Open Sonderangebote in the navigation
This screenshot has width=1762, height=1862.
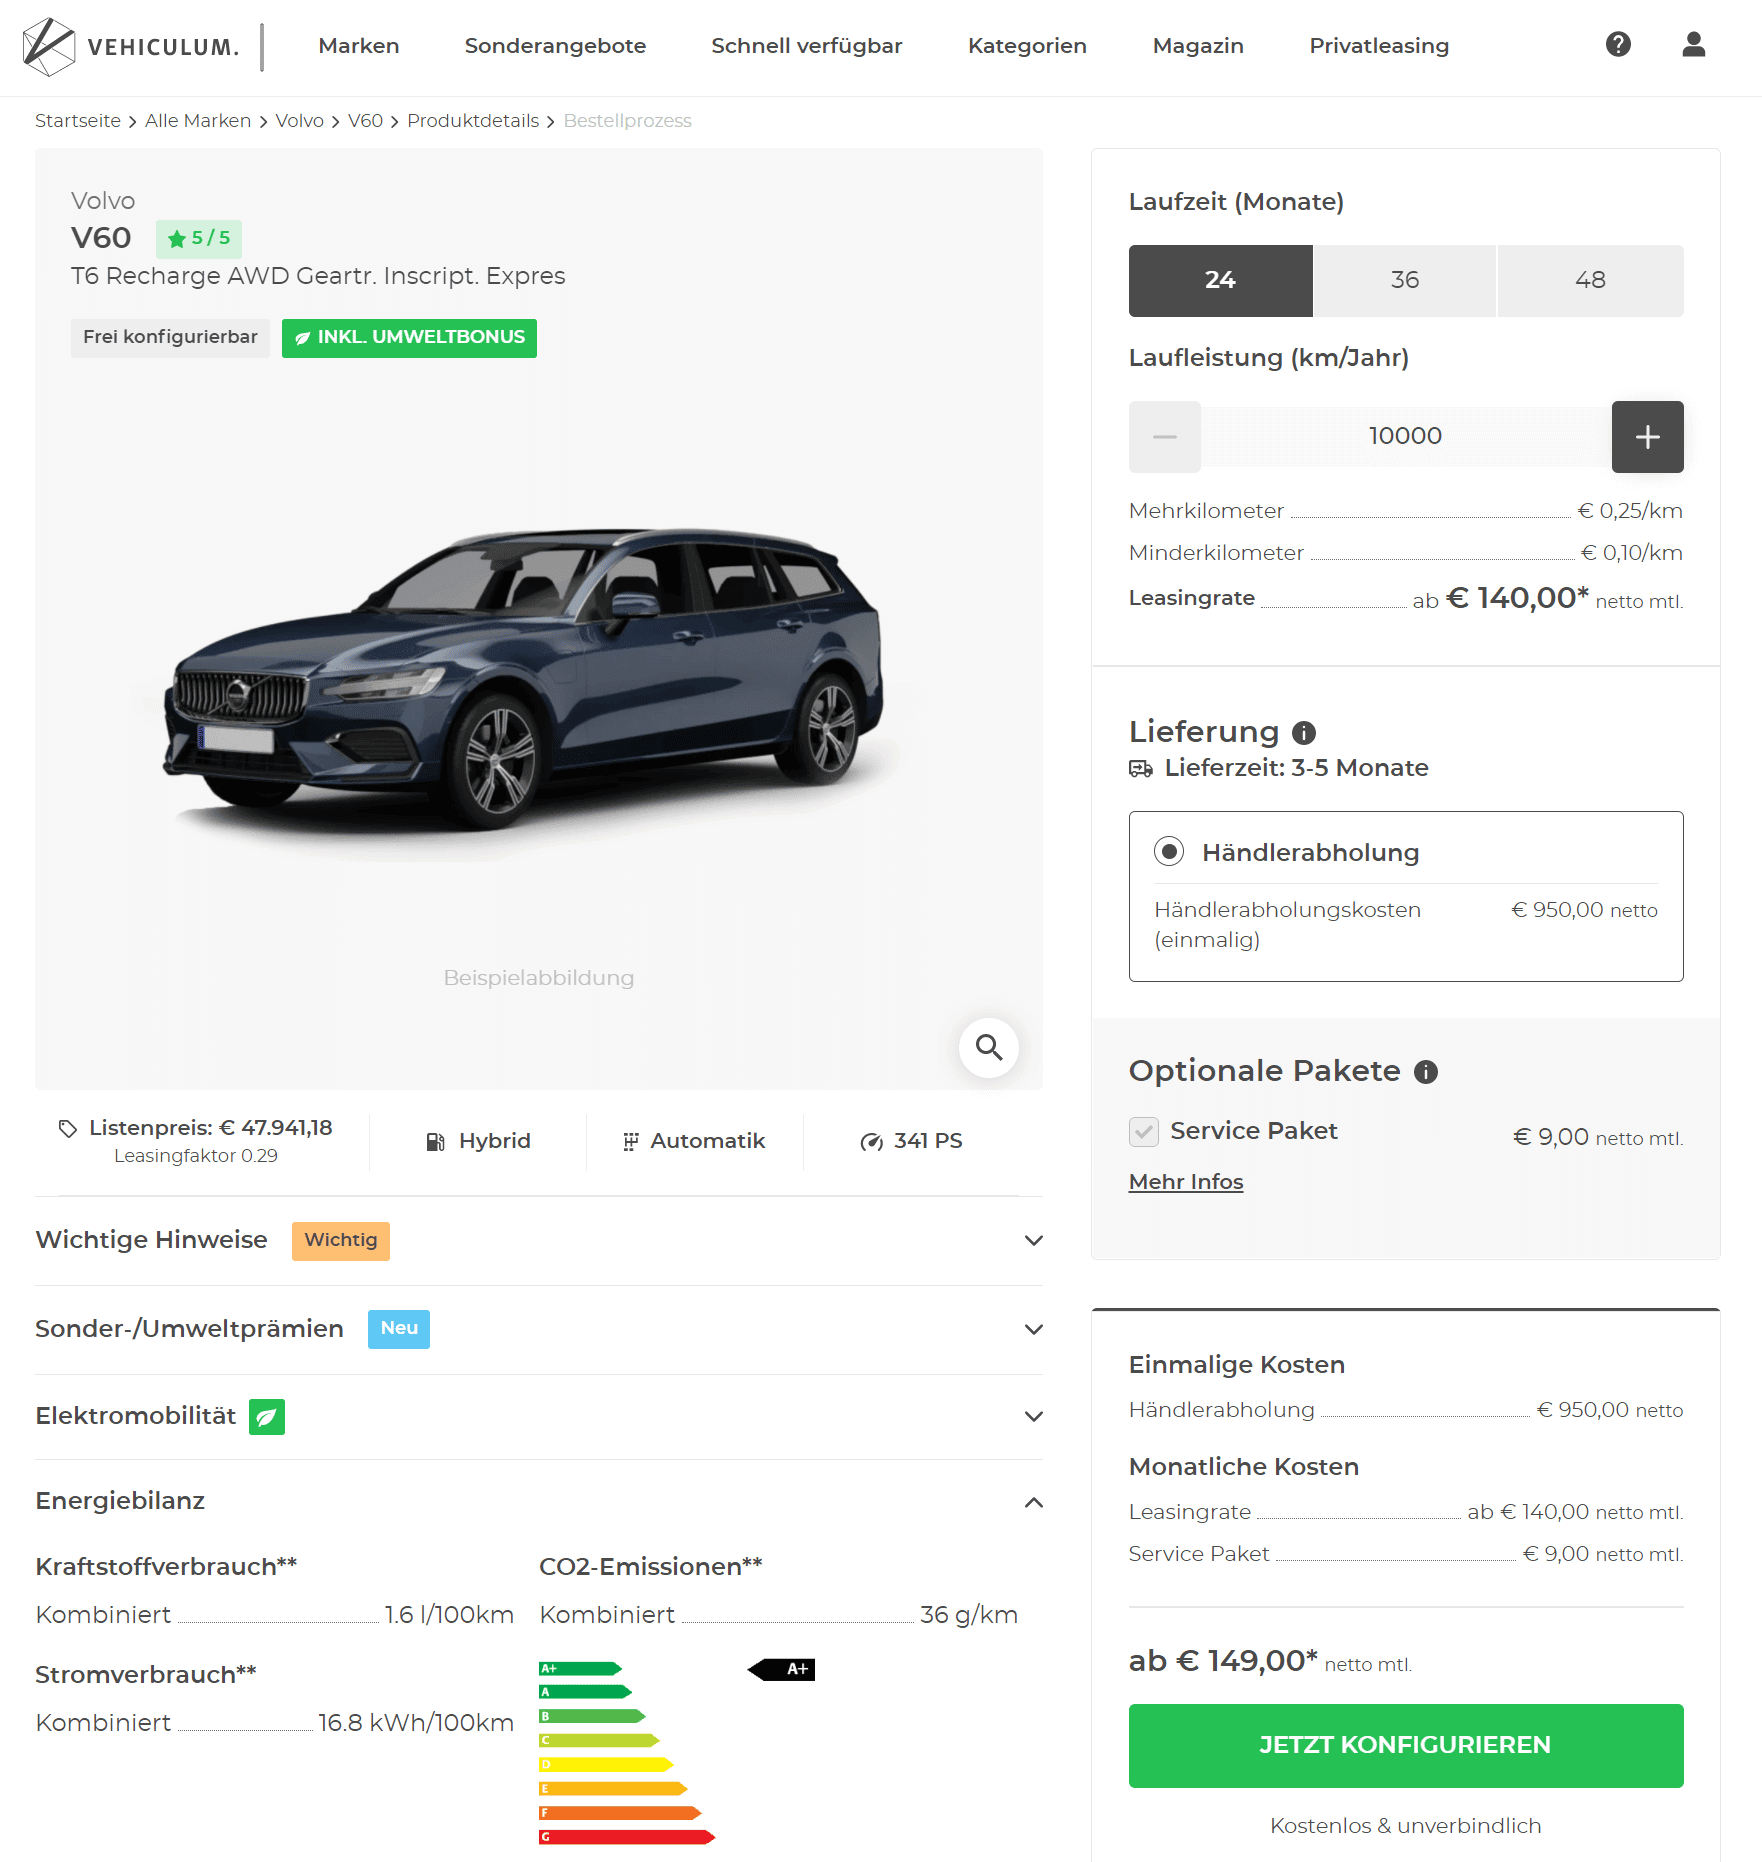click(x=555, y=46)
